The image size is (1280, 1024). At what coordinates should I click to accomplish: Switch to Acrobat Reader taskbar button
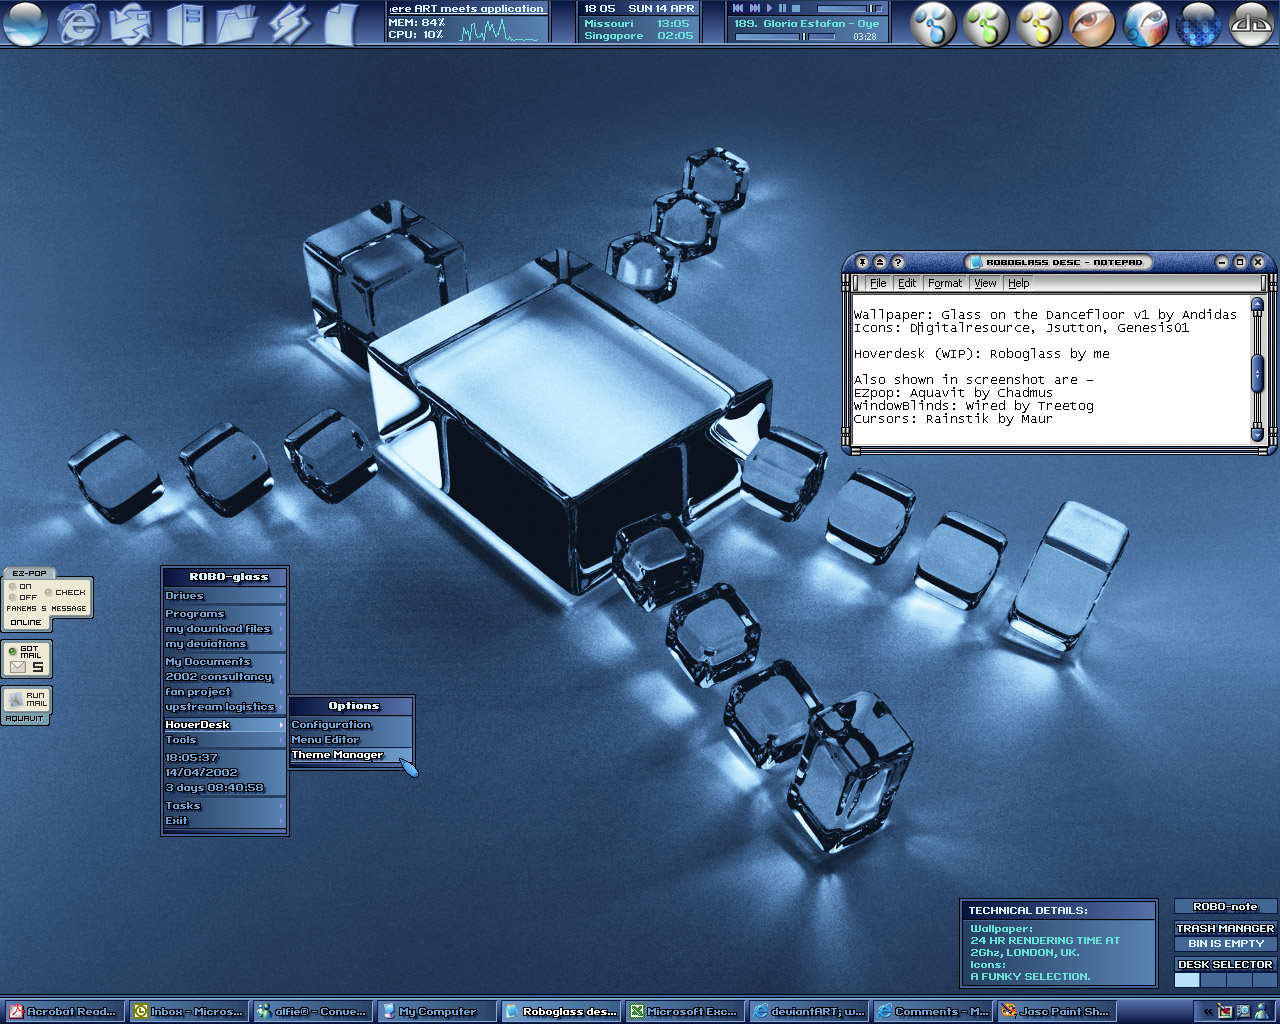click(x=65, y=1011)
